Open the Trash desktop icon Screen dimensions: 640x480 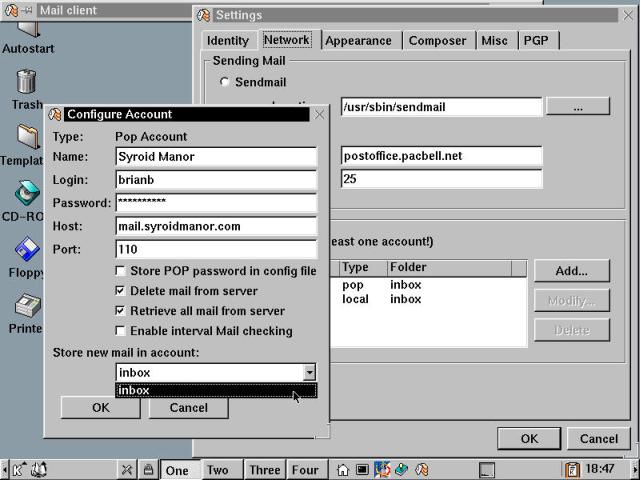(x=26, y=83)
